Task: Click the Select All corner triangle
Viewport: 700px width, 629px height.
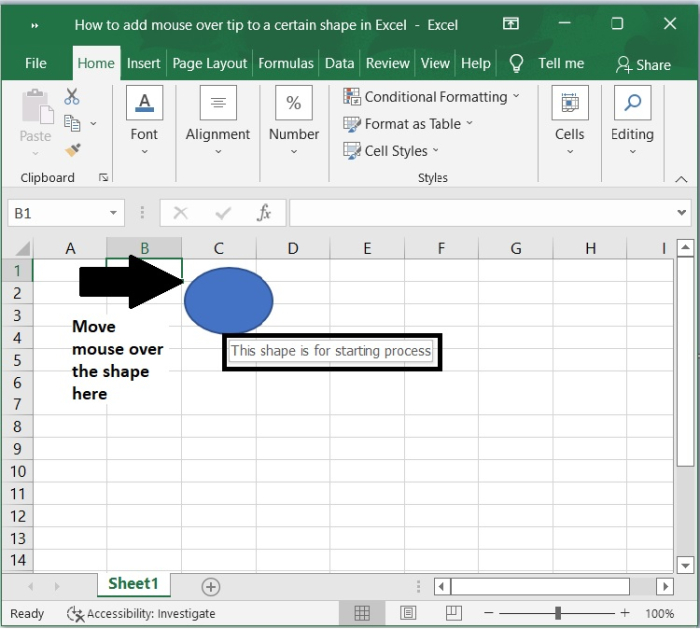Action: (x=22, y=248)
